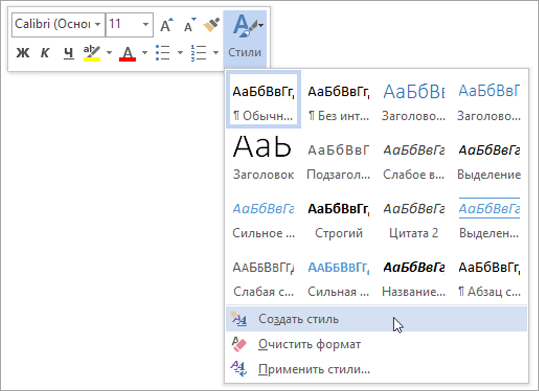
Task: Click the Применить стили icon
Action: [239, 369]
